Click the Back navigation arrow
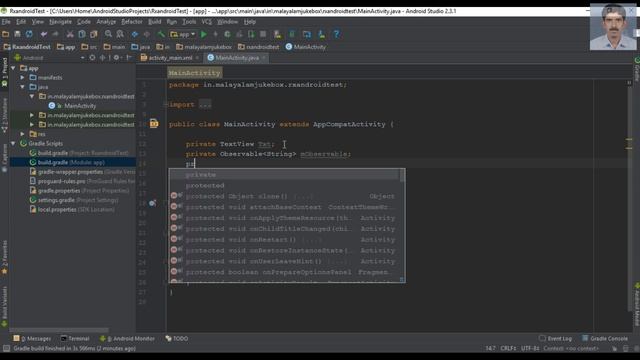Image resolution: width=640 pixels, height=360 pixels. click(135, 34)
